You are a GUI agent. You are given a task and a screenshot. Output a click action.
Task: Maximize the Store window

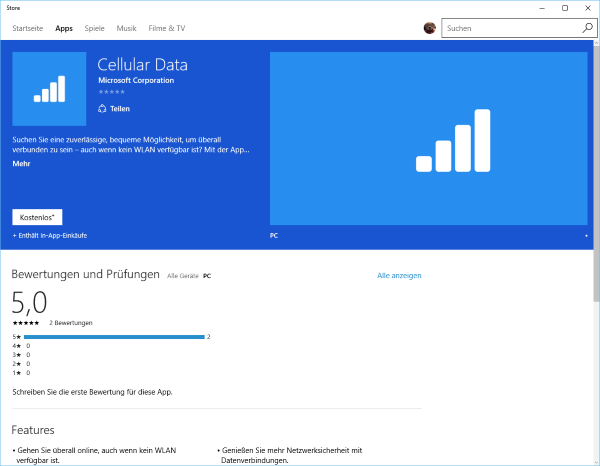point(565,8)
